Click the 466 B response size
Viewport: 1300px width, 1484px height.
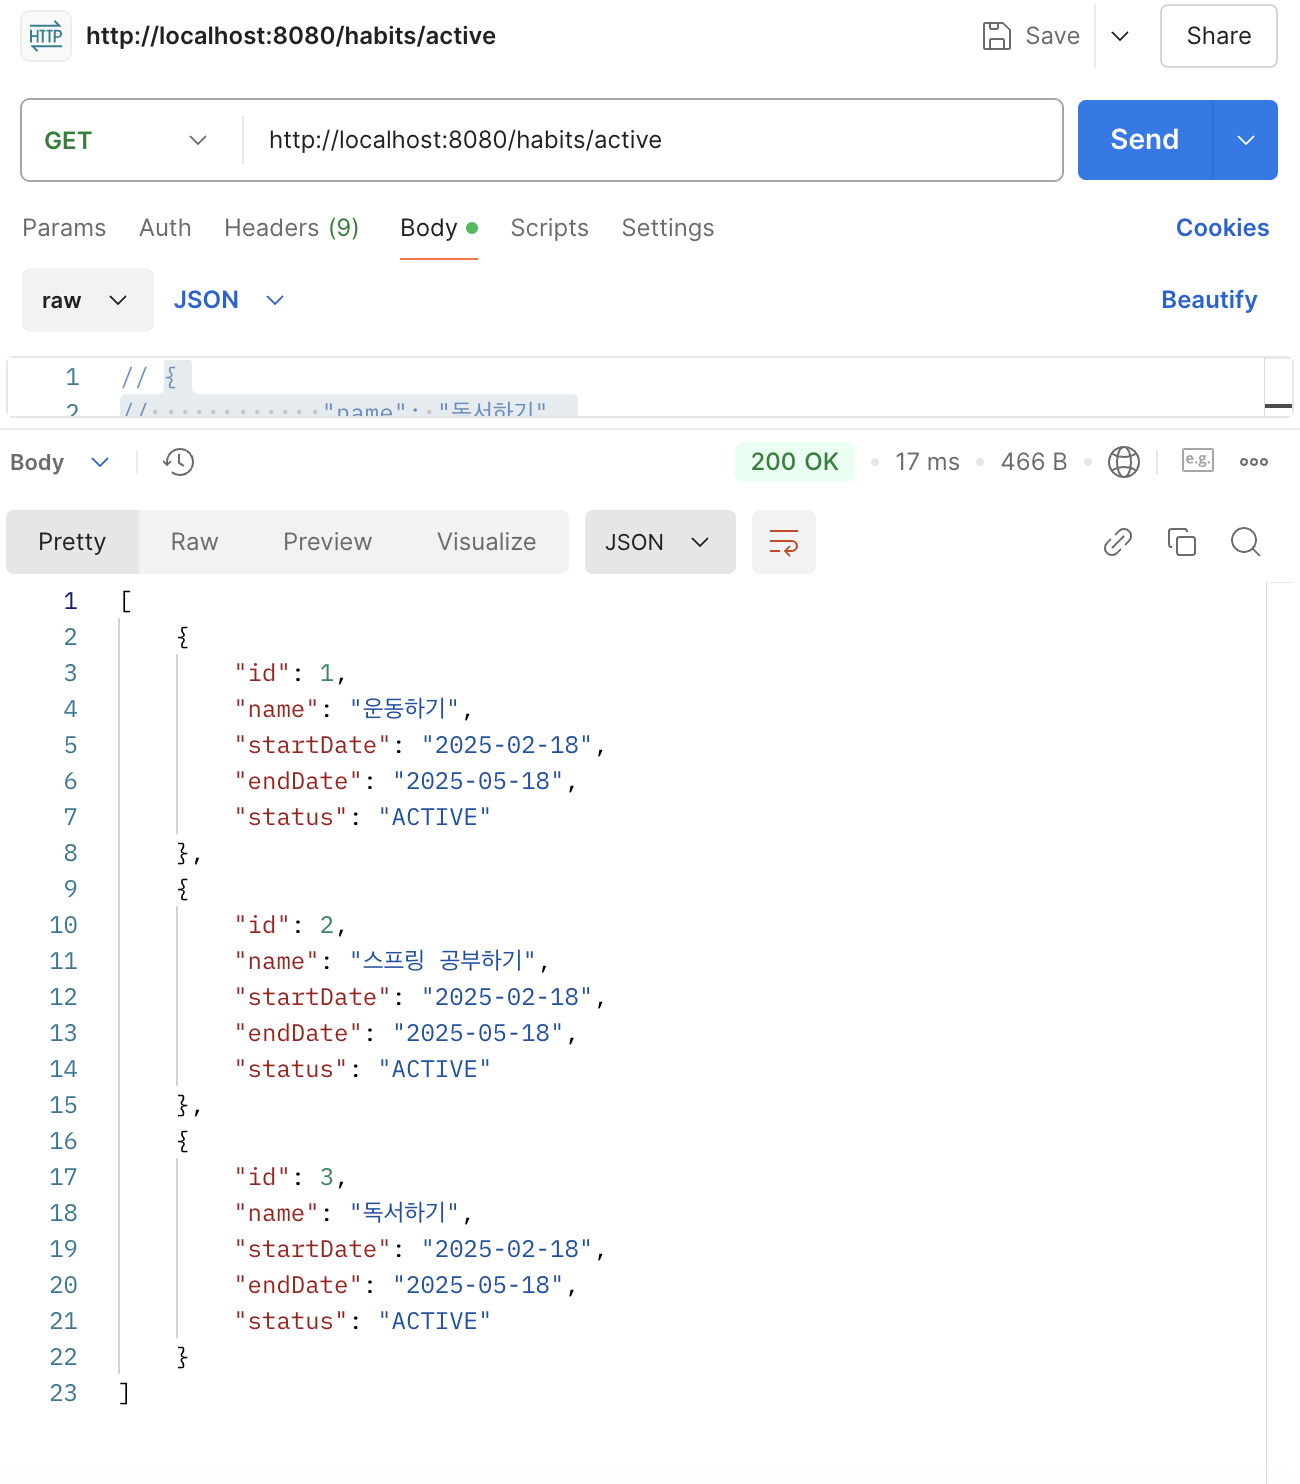coord(1034,462)
